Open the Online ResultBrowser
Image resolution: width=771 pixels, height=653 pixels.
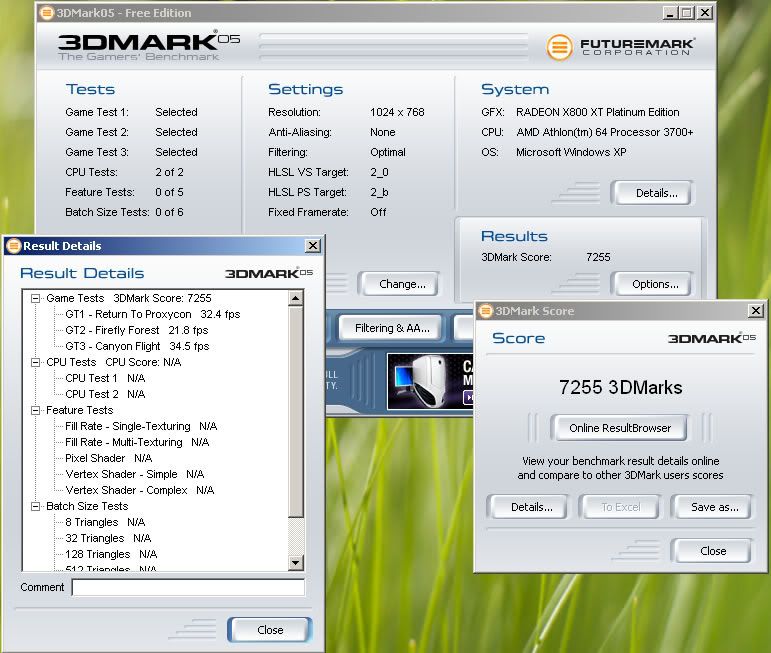point(620,428)
